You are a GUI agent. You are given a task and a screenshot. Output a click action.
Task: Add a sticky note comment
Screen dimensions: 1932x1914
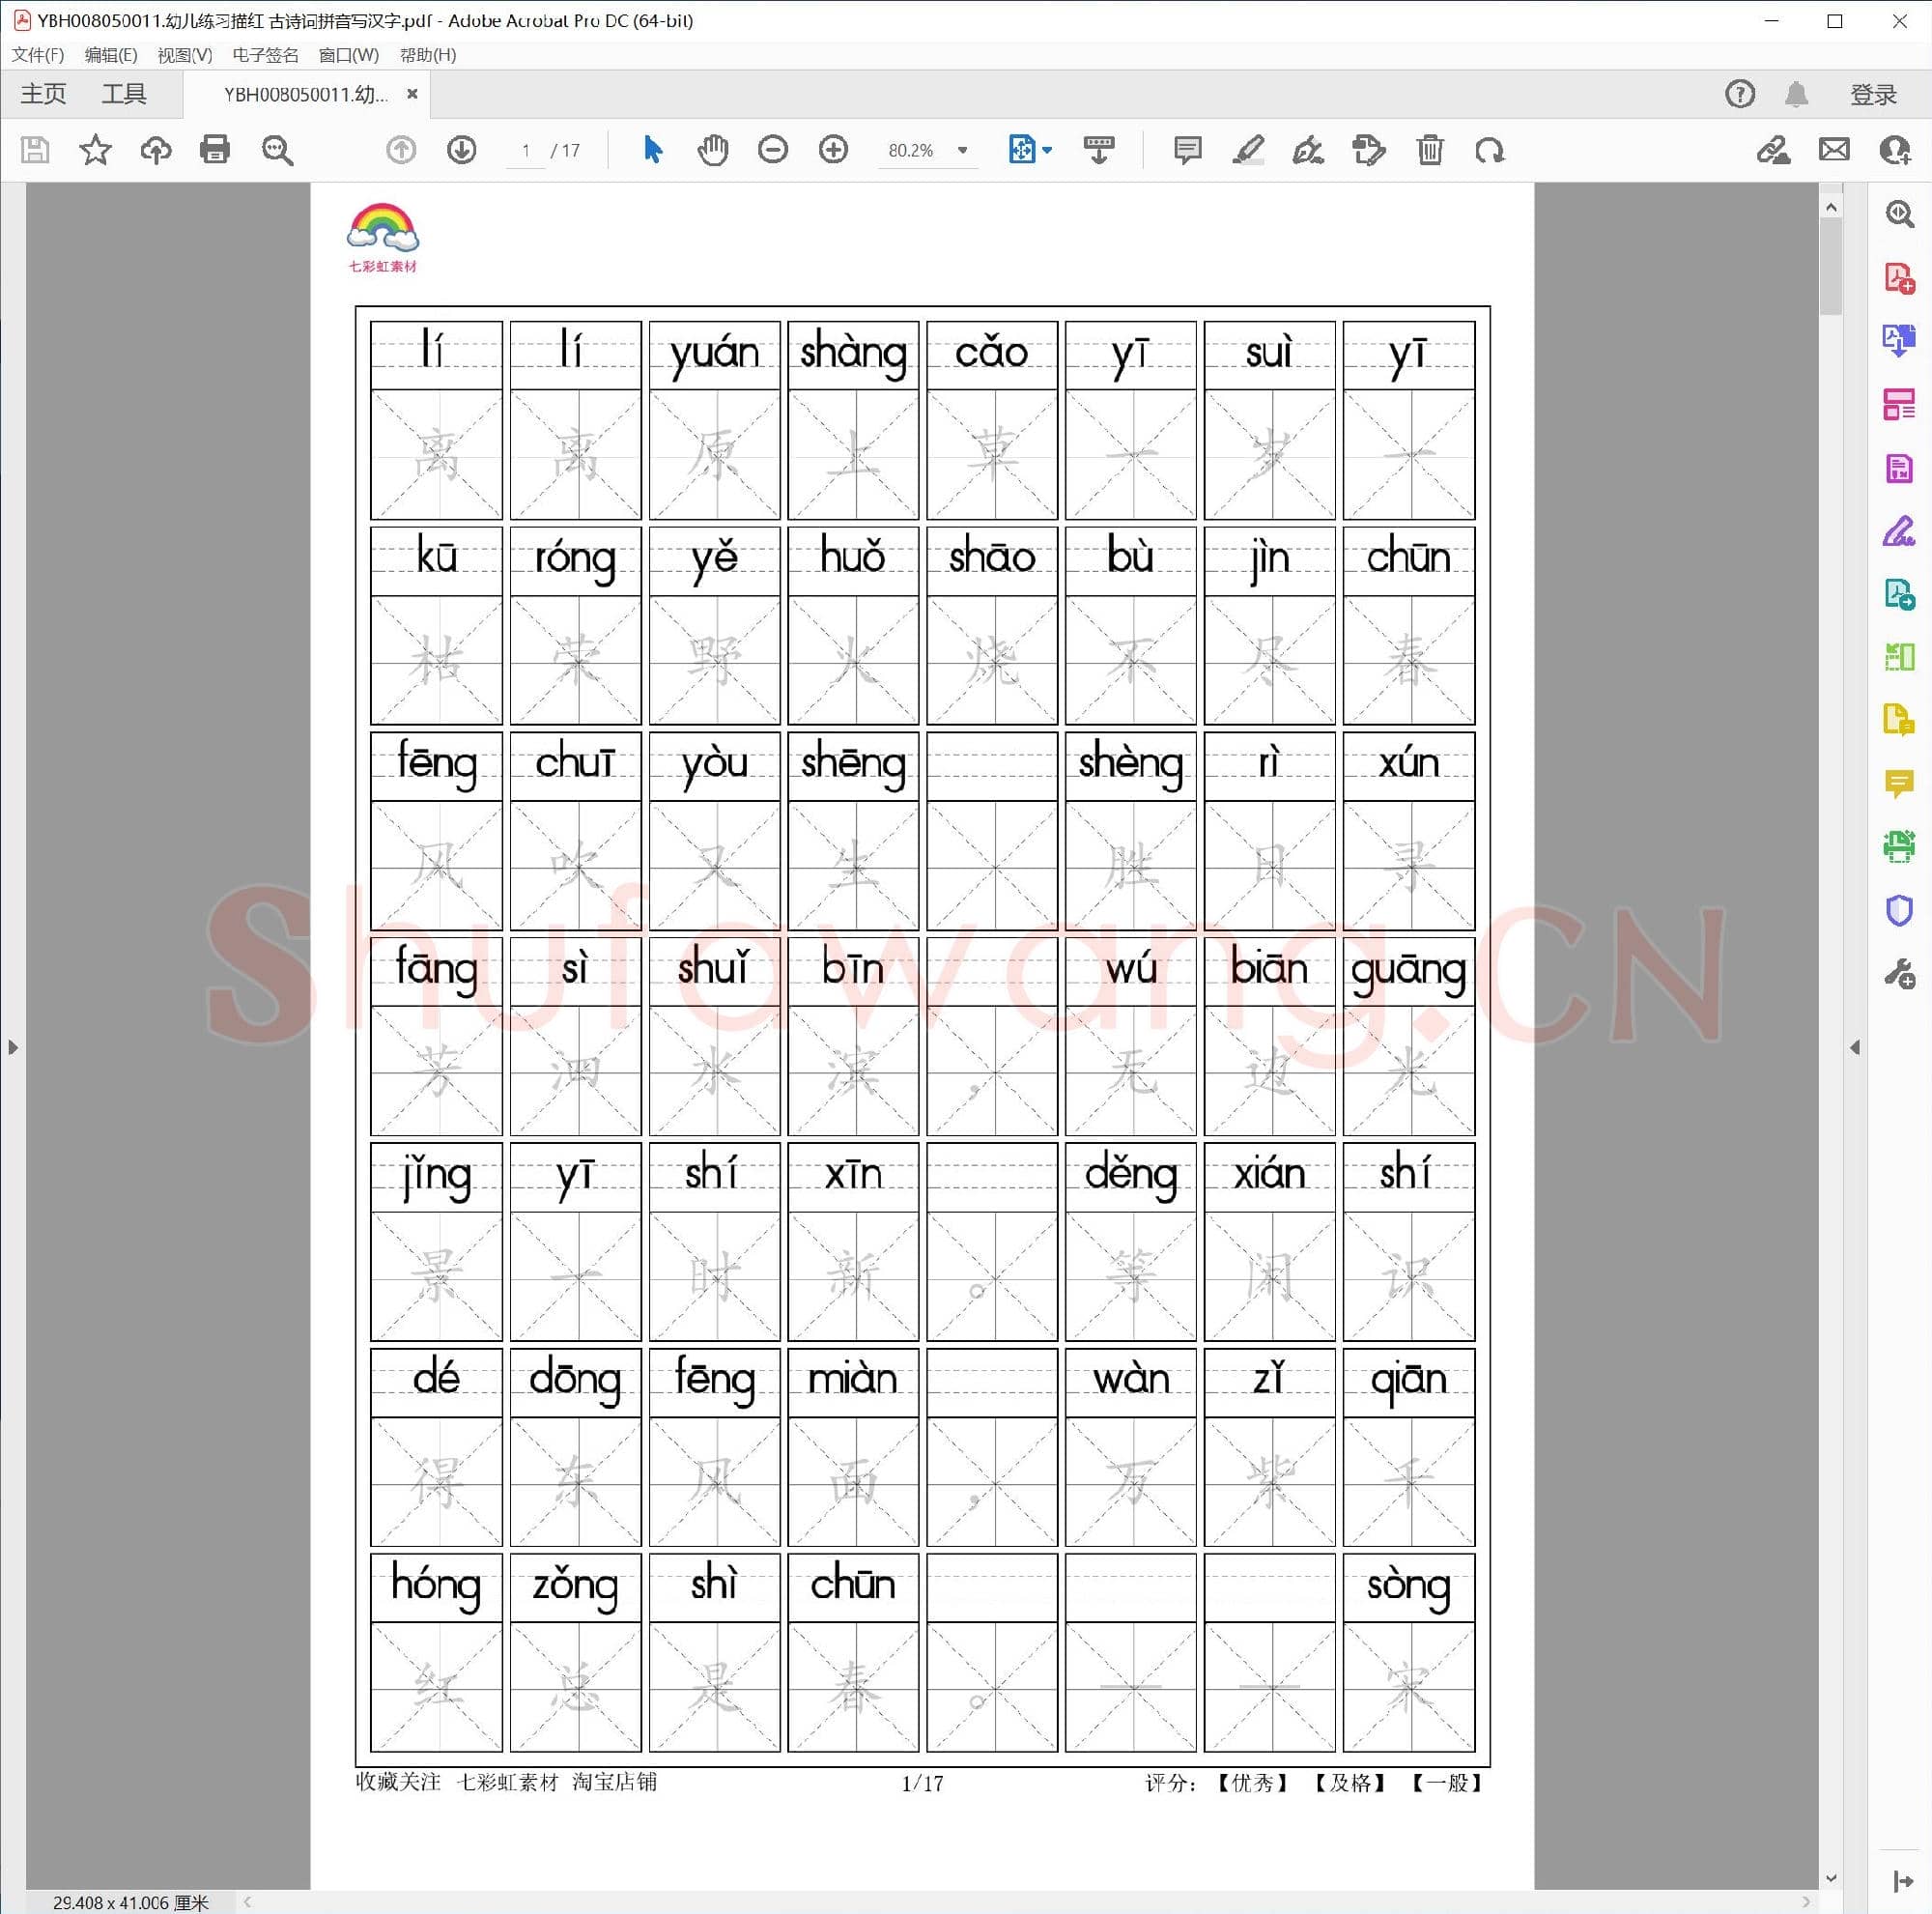[1186, 150]
